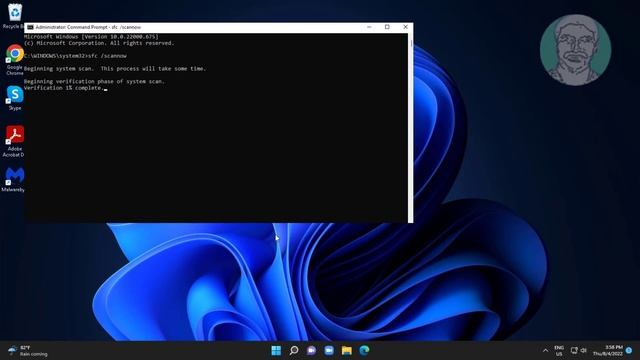
Task: Open File Explorer from taskbar
Action: tap(347, 350)
